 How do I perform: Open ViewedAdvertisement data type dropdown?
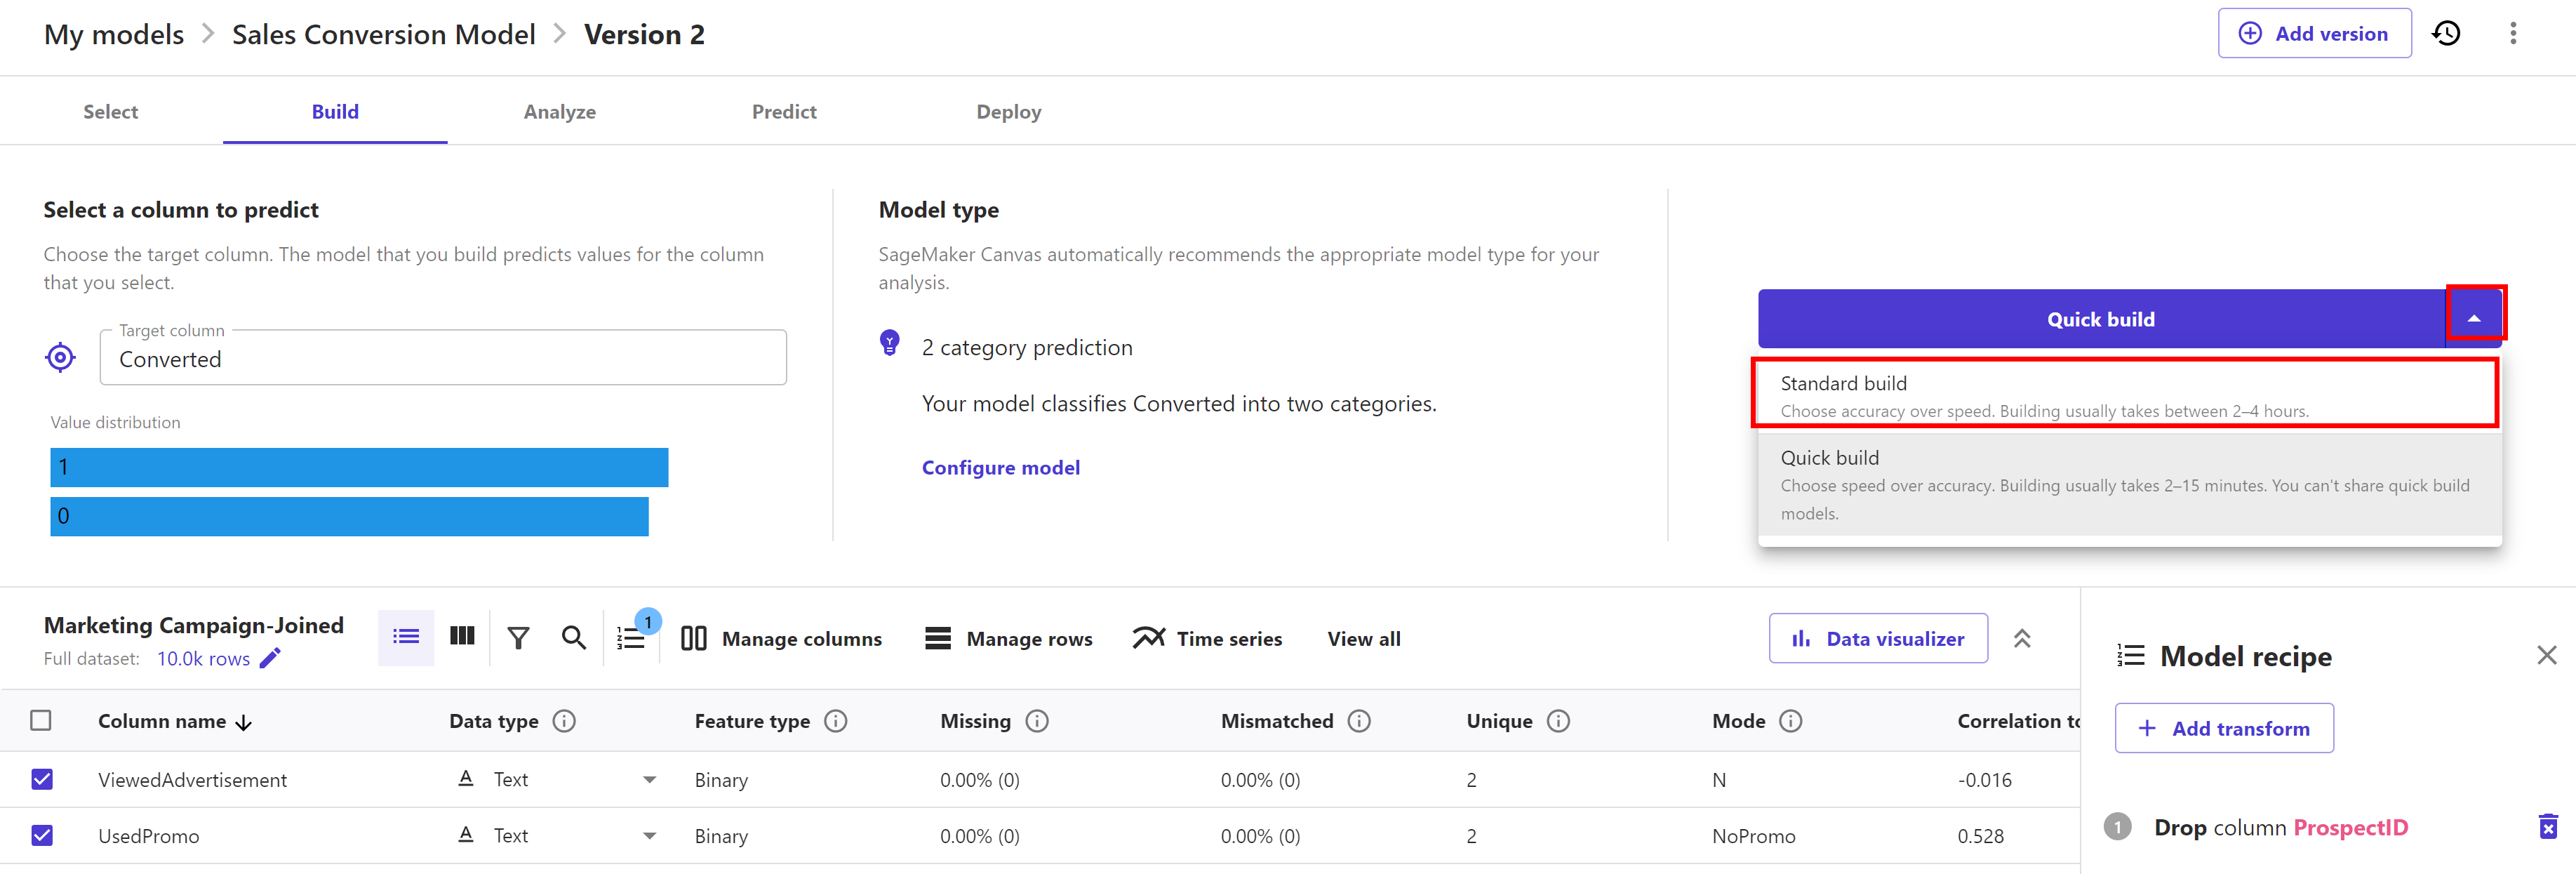click(x=649, y=779)
